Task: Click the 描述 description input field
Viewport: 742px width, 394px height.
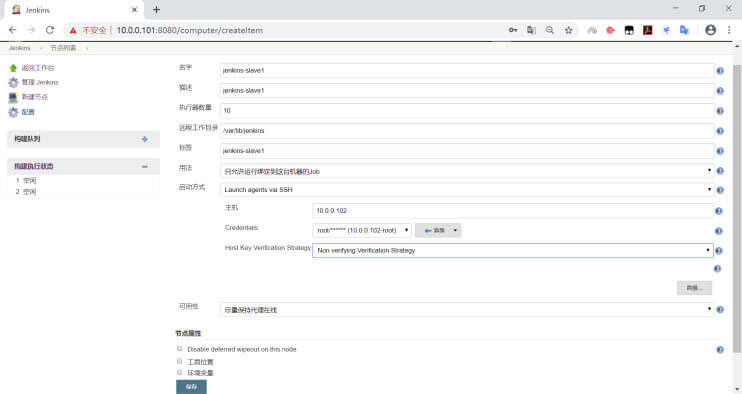Action: click(x=467, y=90)
